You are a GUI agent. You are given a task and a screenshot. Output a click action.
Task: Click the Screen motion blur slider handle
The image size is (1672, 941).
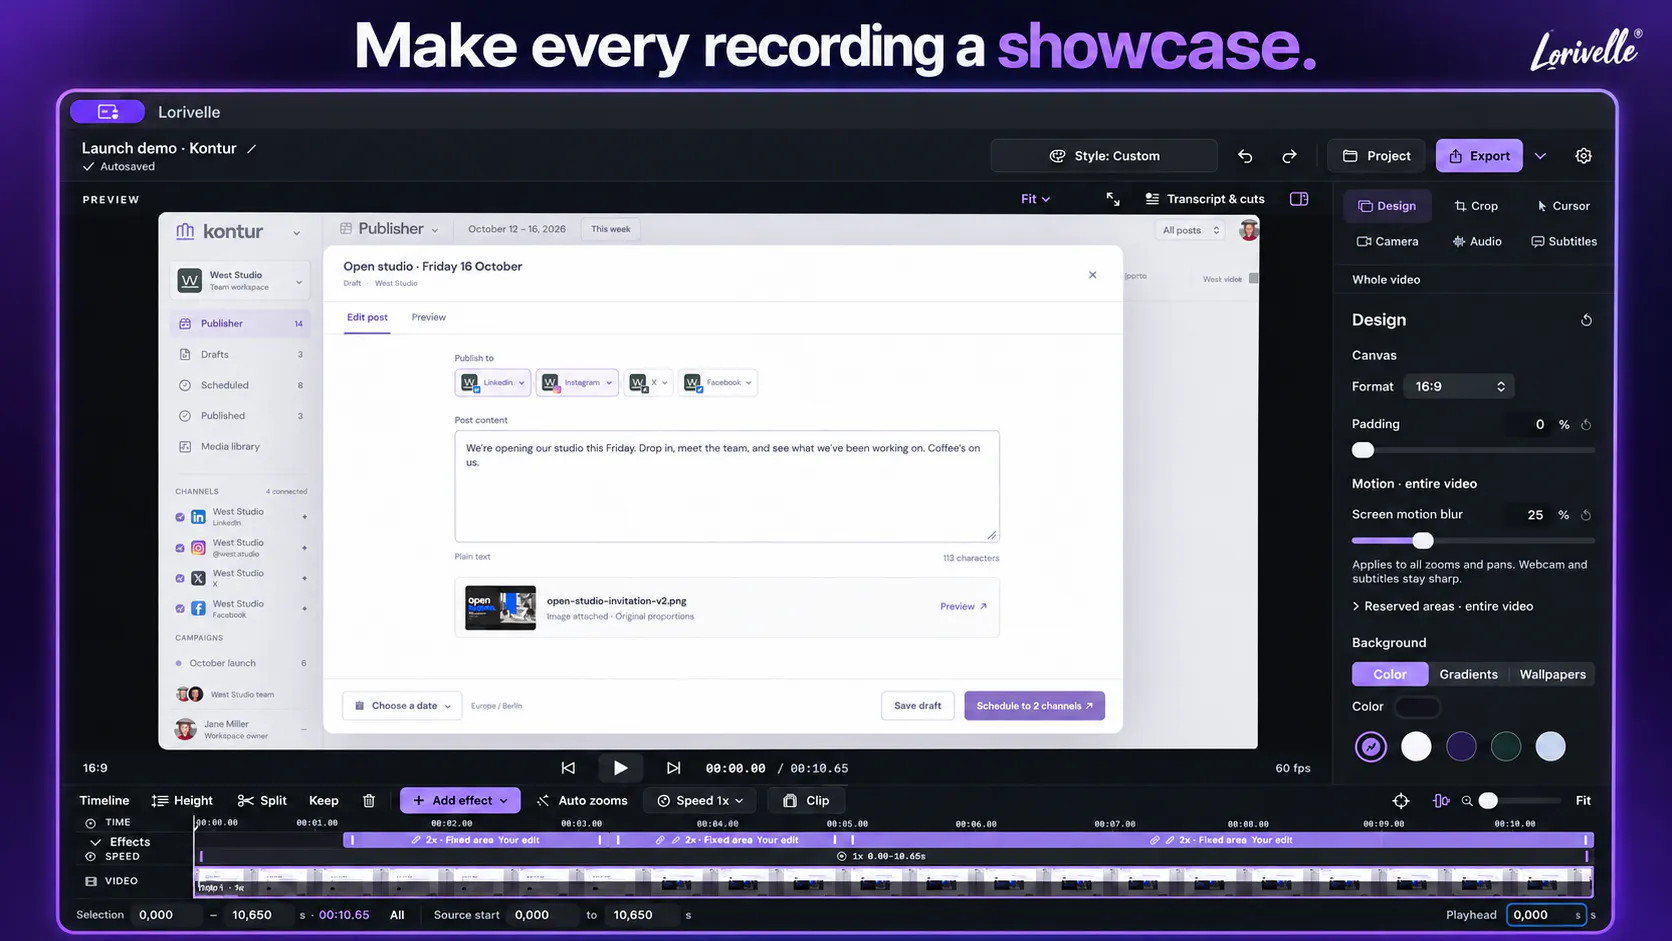tap(1423, 540)
